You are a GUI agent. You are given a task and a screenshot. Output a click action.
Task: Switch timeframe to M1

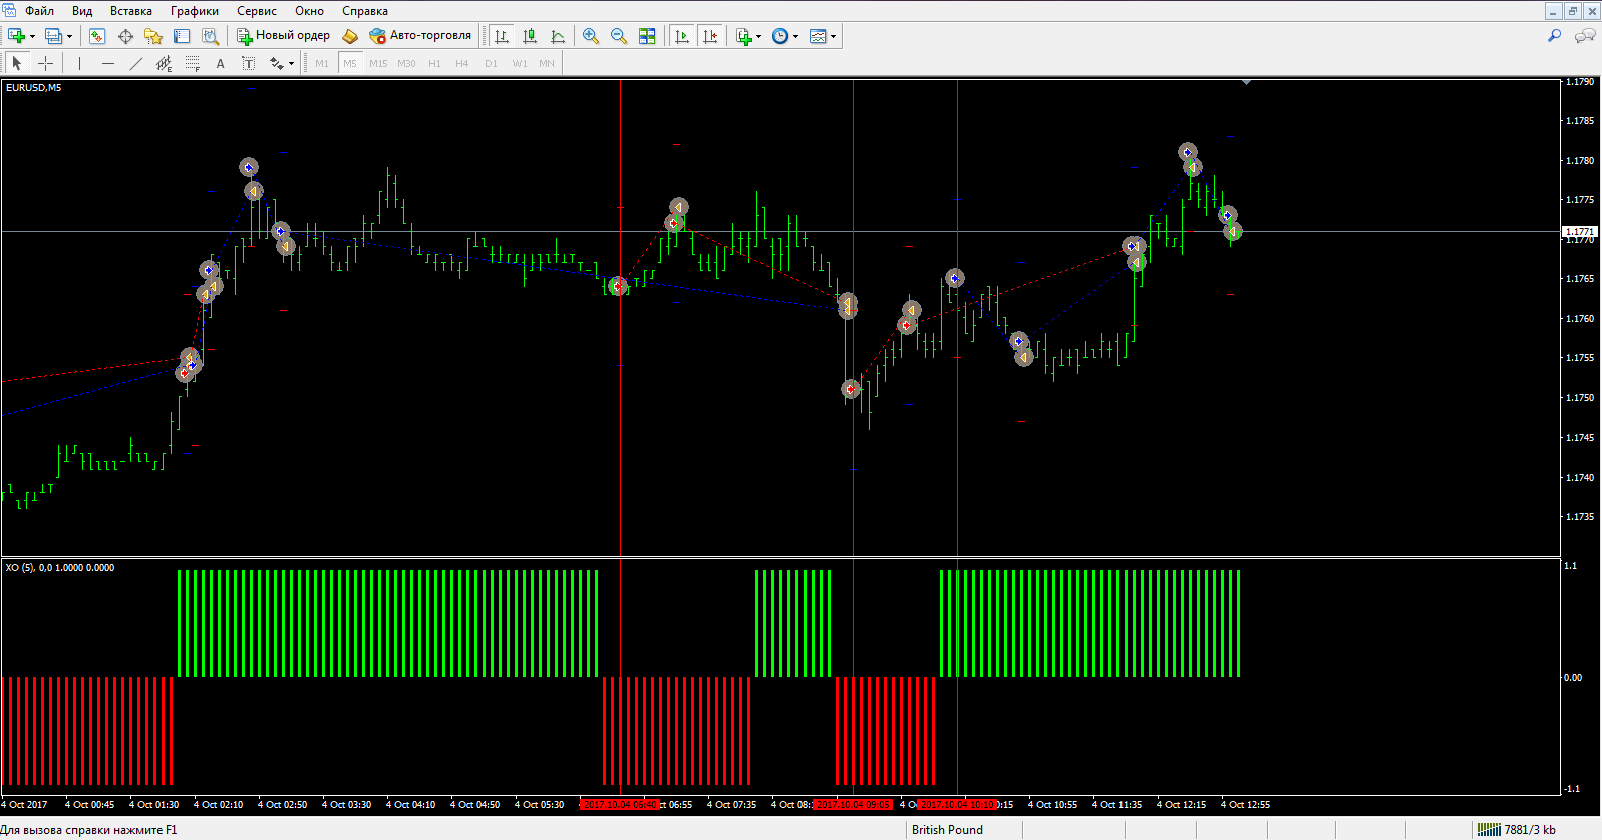coord(322,63)
